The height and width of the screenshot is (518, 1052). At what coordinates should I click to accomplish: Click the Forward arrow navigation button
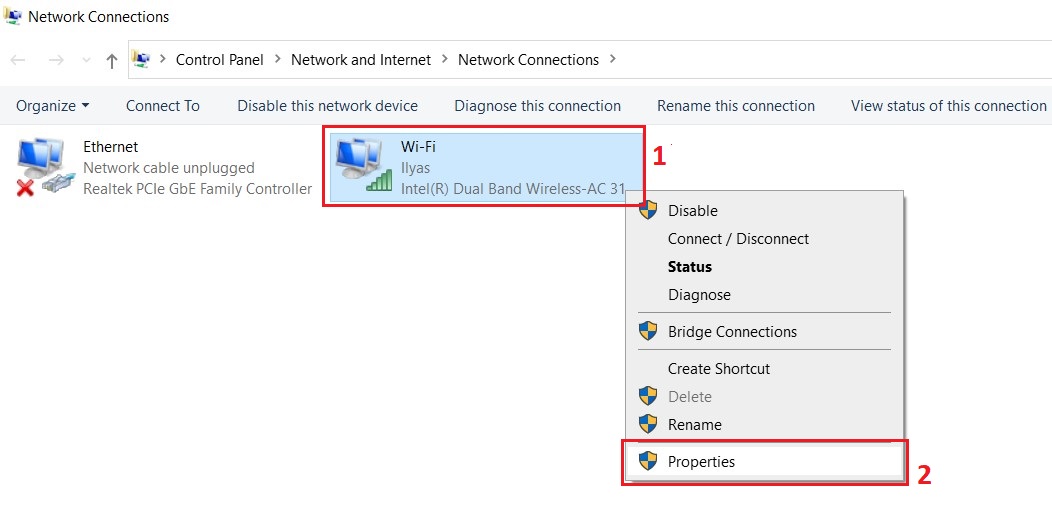click(x=56, y=60)
